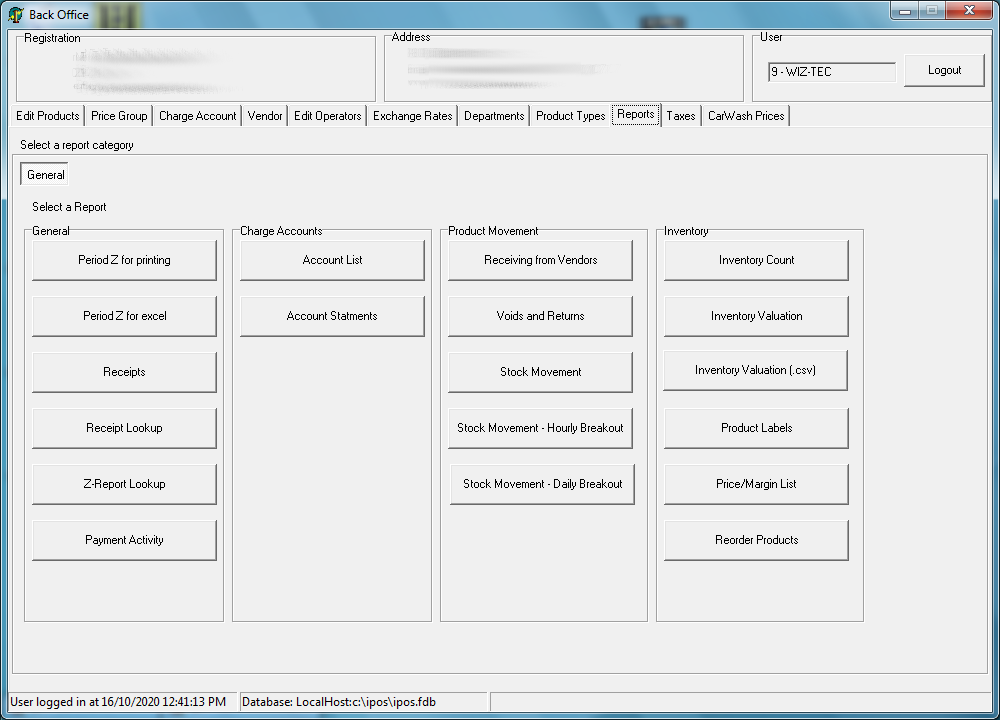Click the Logout button

coord(943,70)
